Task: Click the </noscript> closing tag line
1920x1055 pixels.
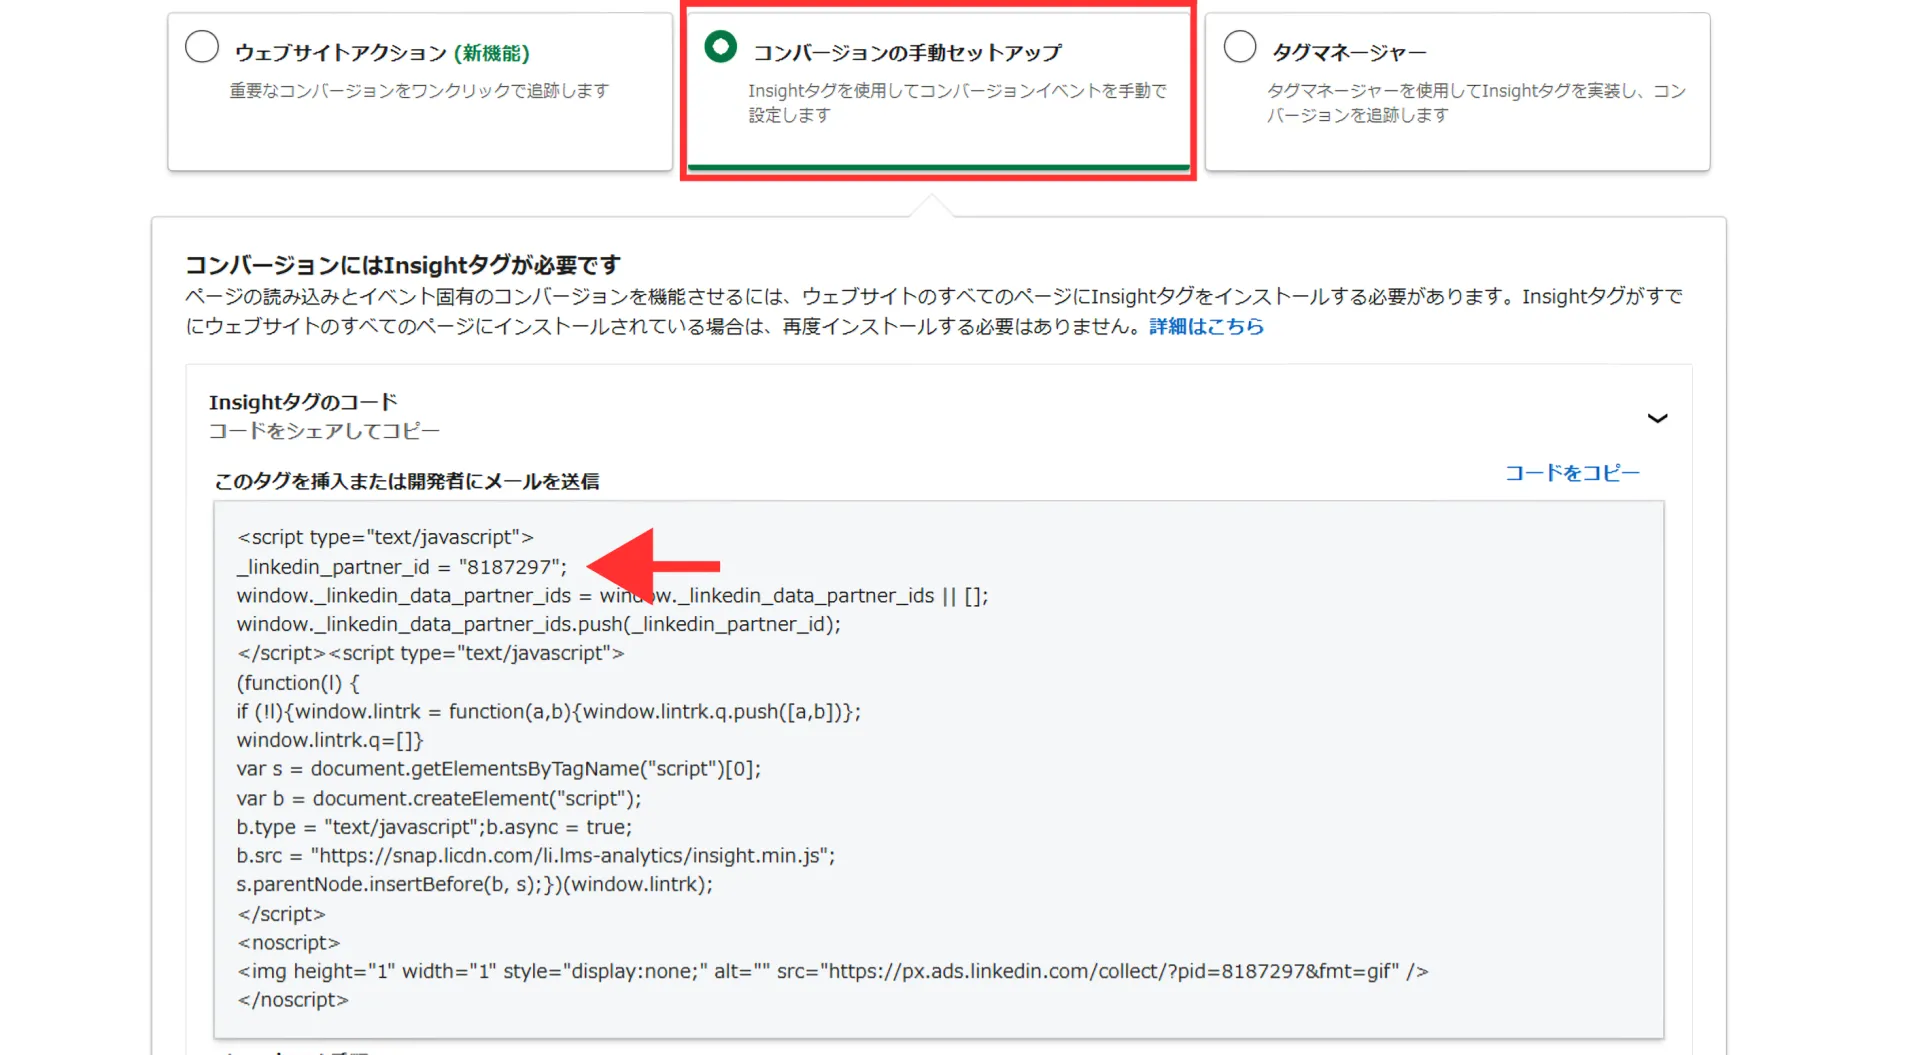Action: [293, 1000]
